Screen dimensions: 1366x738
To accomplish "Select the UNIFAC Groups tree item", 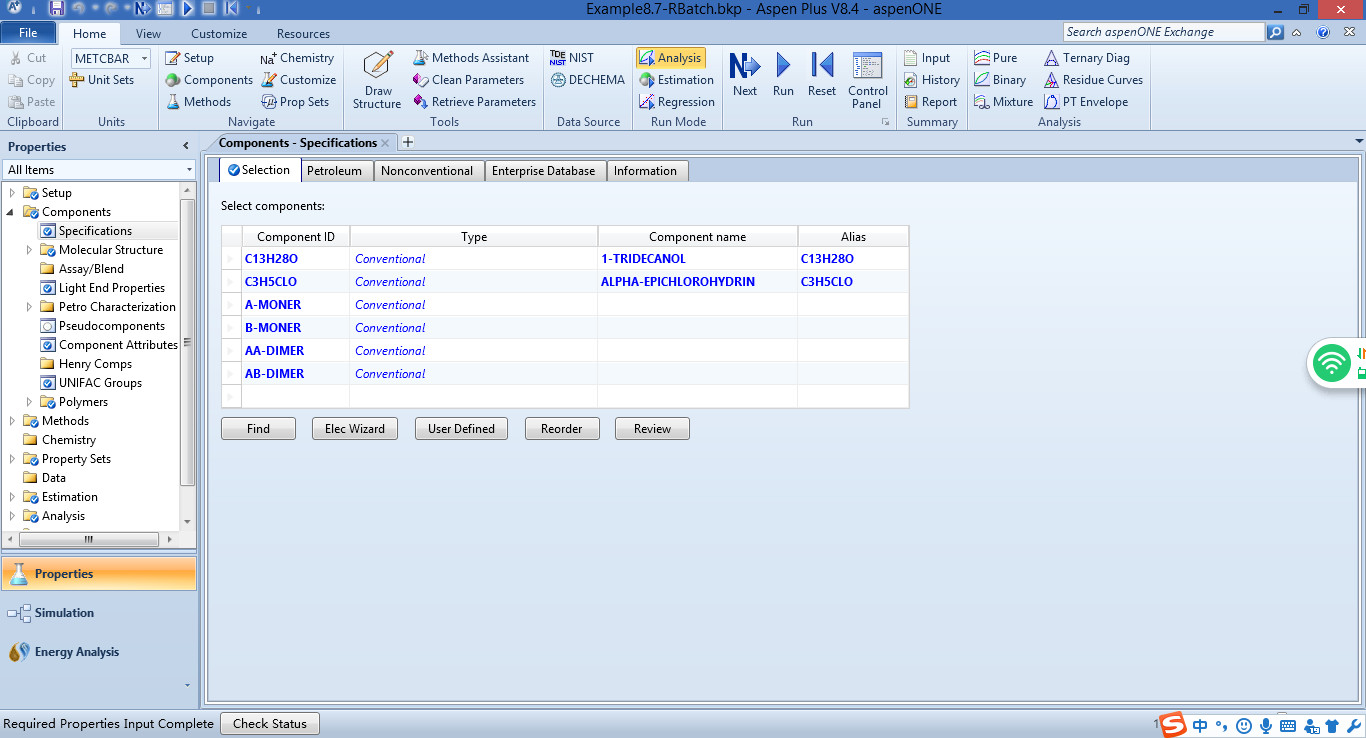I will coord(100,383).
